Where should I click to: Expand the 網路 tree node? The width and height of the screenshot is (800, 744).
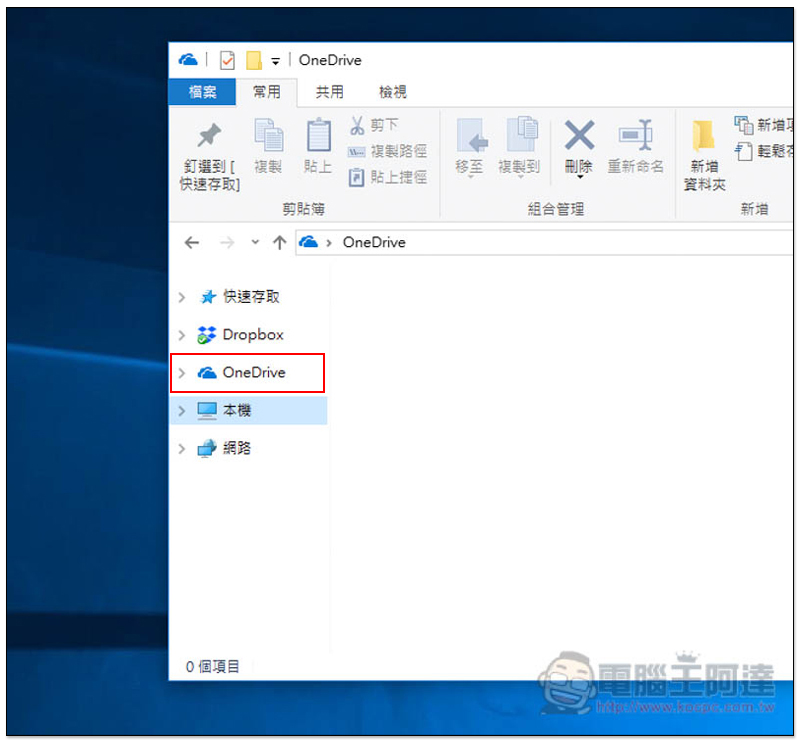tap(182, 449)
